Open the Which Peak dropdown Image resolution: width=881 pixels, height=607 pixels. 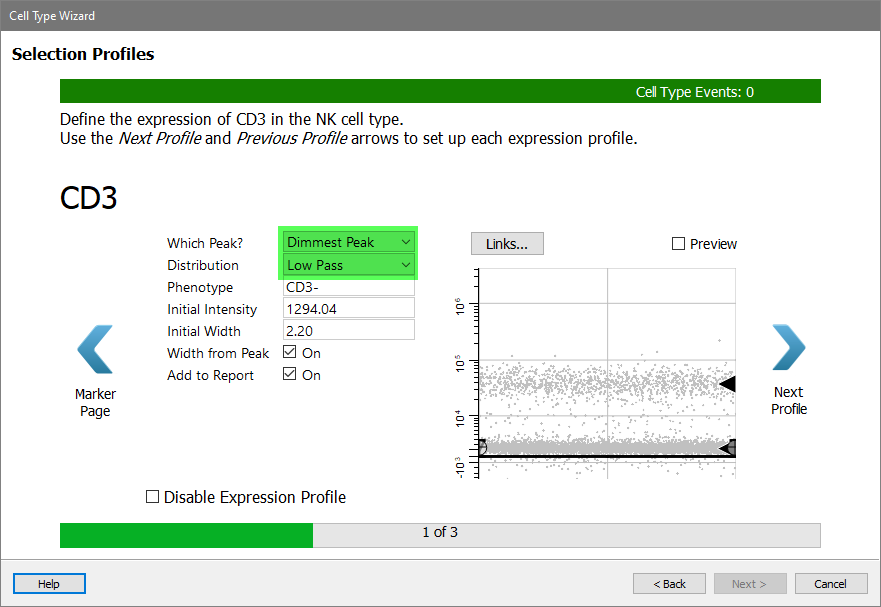[x=348, y=242]
